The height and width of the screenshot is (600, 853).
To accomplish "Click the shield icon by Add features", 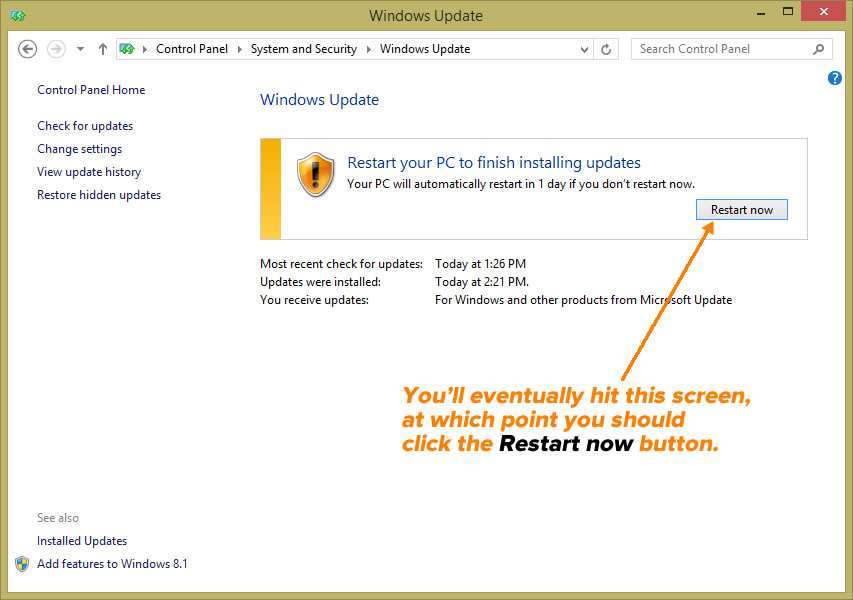I will [x=22, y=564].
